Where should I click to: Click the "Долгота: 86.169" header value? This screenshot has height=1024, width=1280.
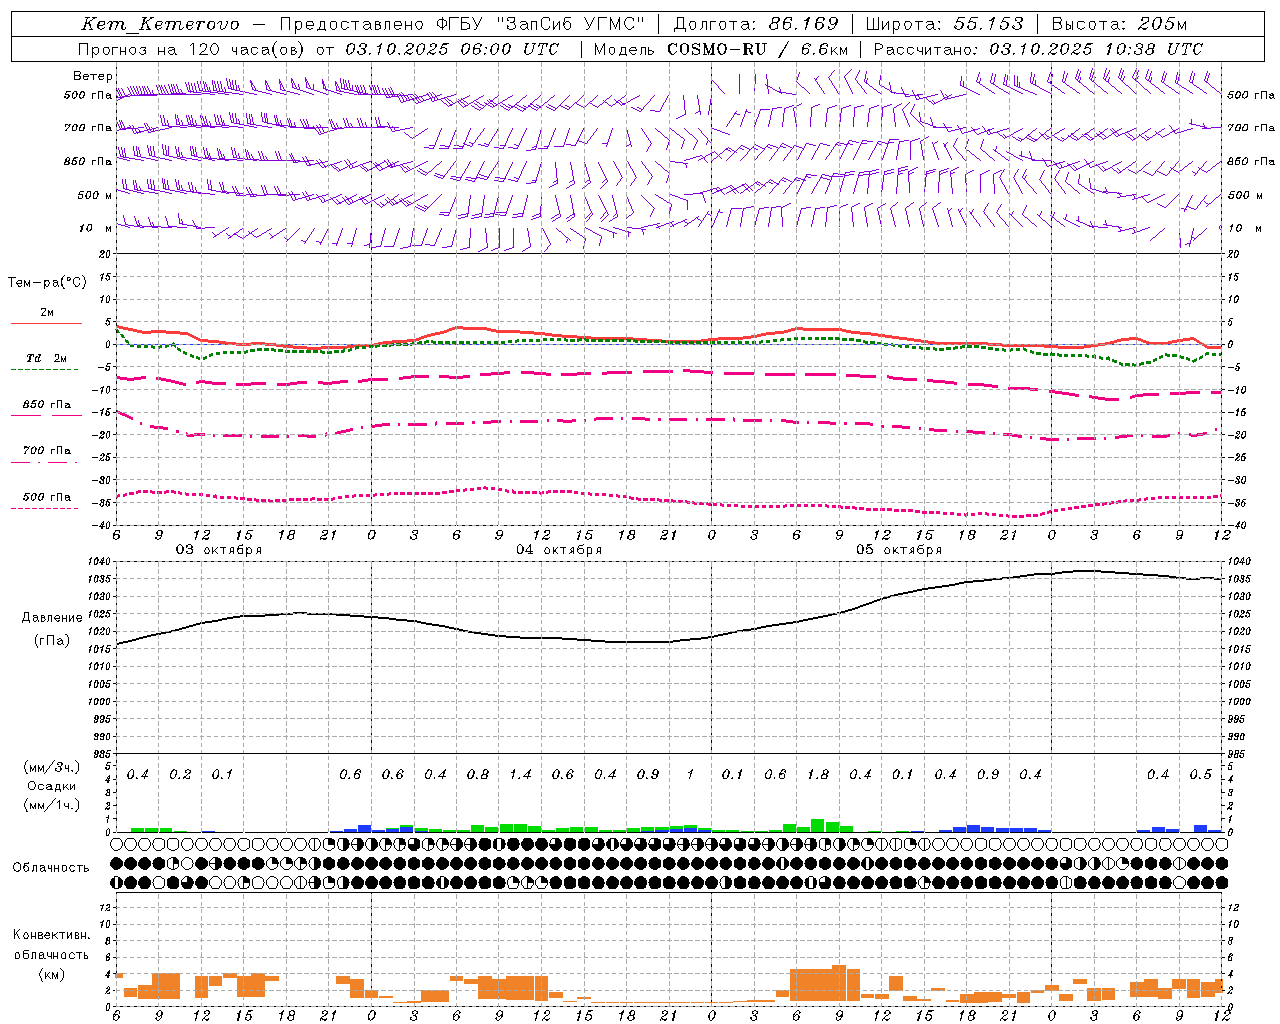point(755,24)
